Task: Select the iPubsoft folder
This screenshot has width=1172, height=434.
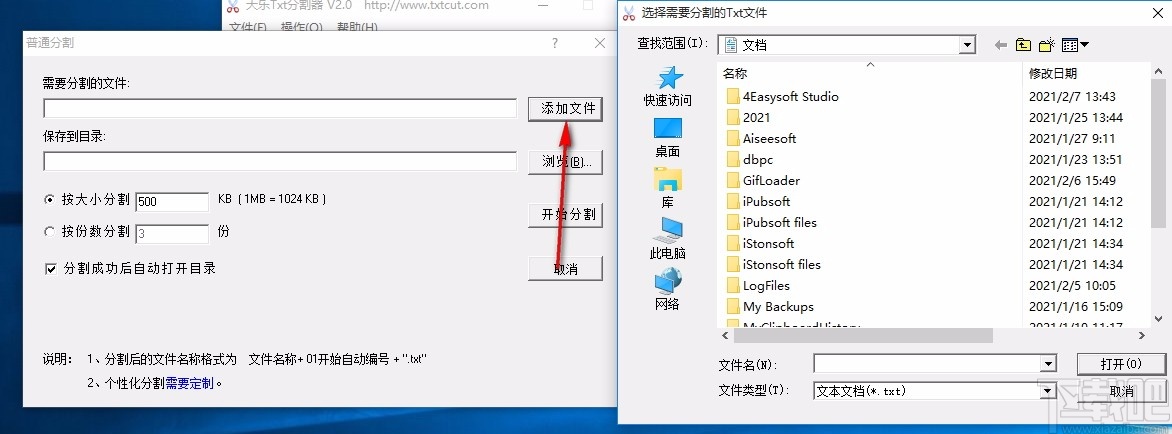Action: (758, 201)
